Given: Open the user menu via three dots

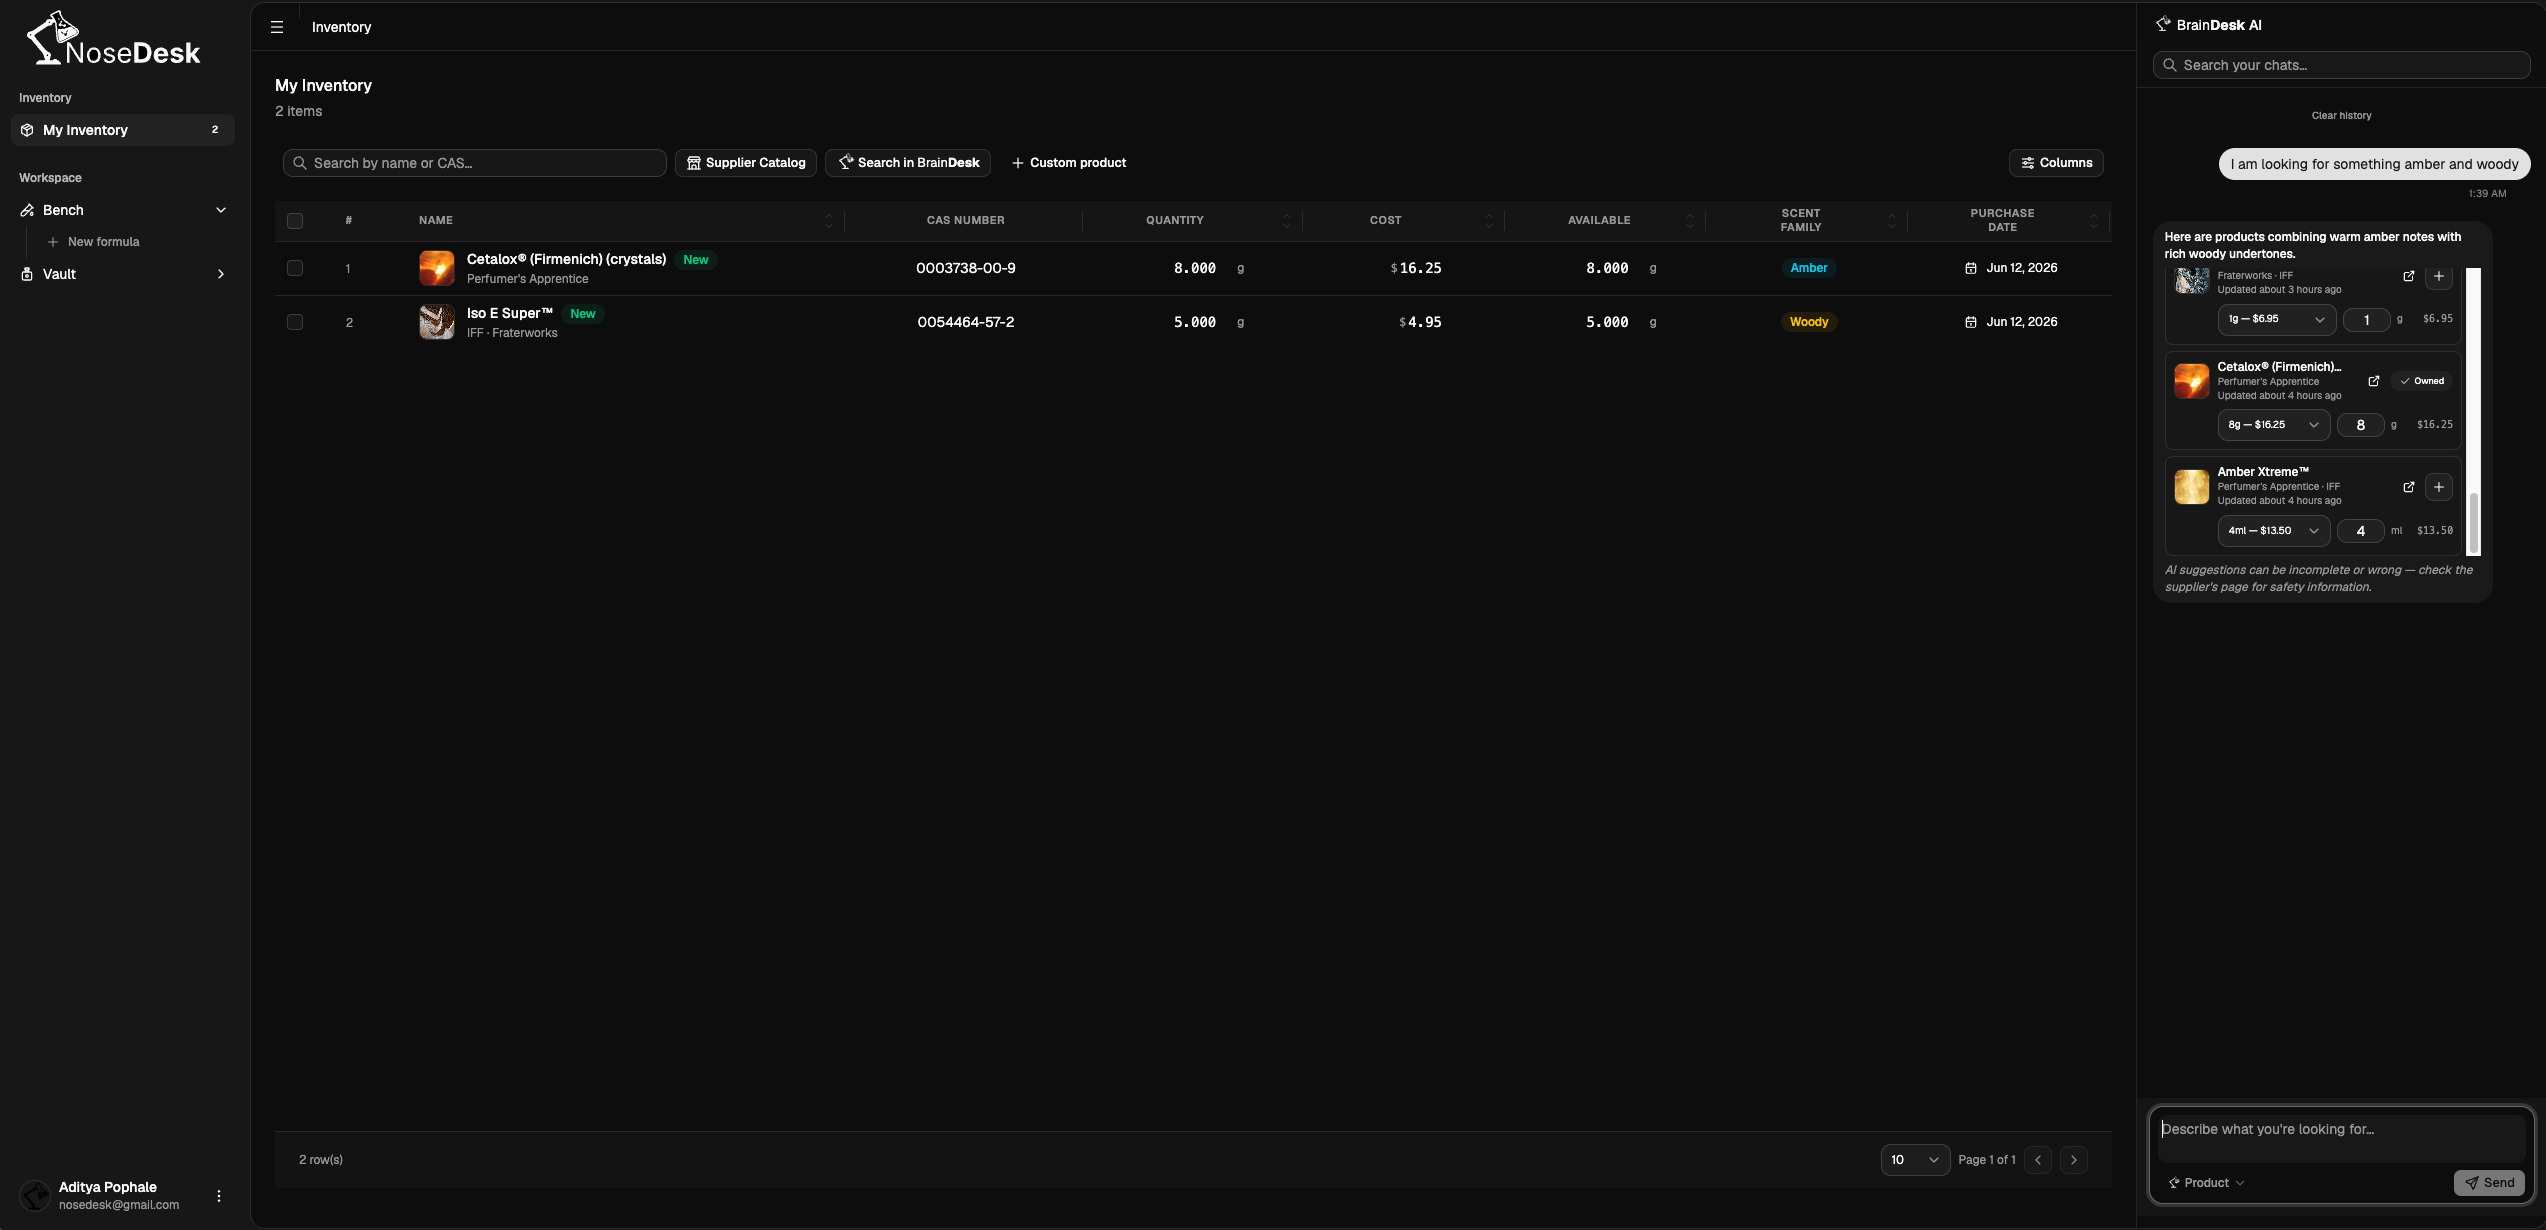Looking at the screenshot, I should coord(219,1196).
